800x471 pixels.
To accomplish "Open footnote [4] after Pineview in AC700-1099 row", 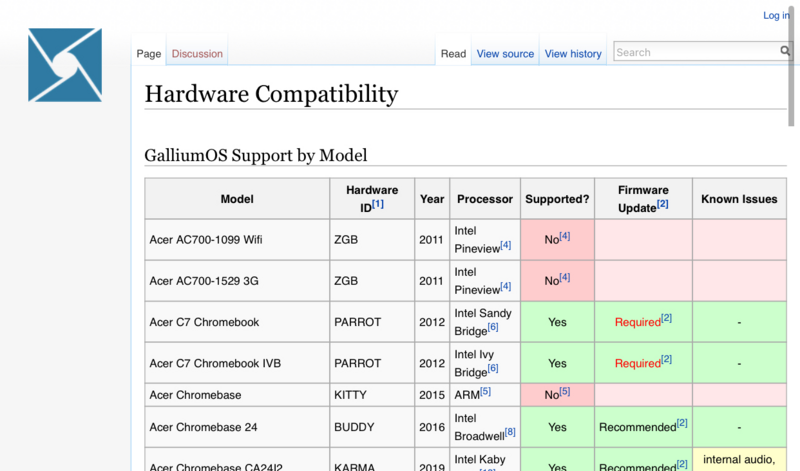I will coord(505,245).
